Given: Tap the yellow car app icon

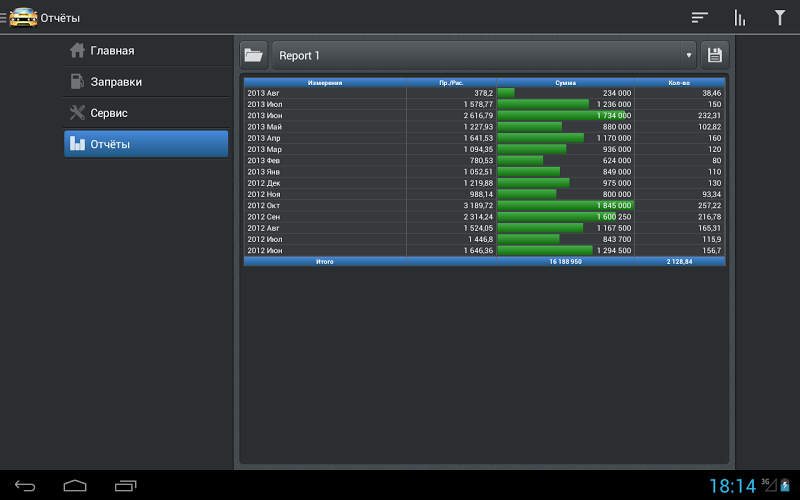Looking at the screenshot, I should (23, 18).
